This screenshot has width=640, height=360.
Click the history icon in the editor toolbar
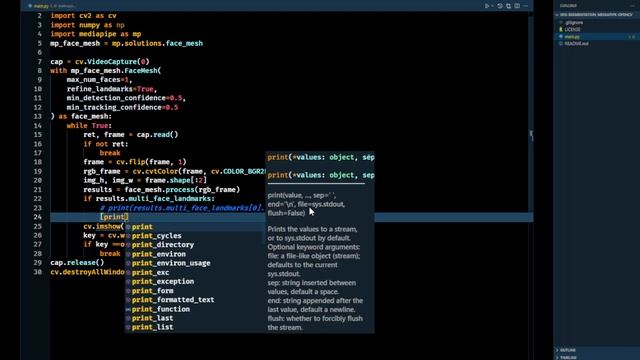click(500, 6)
